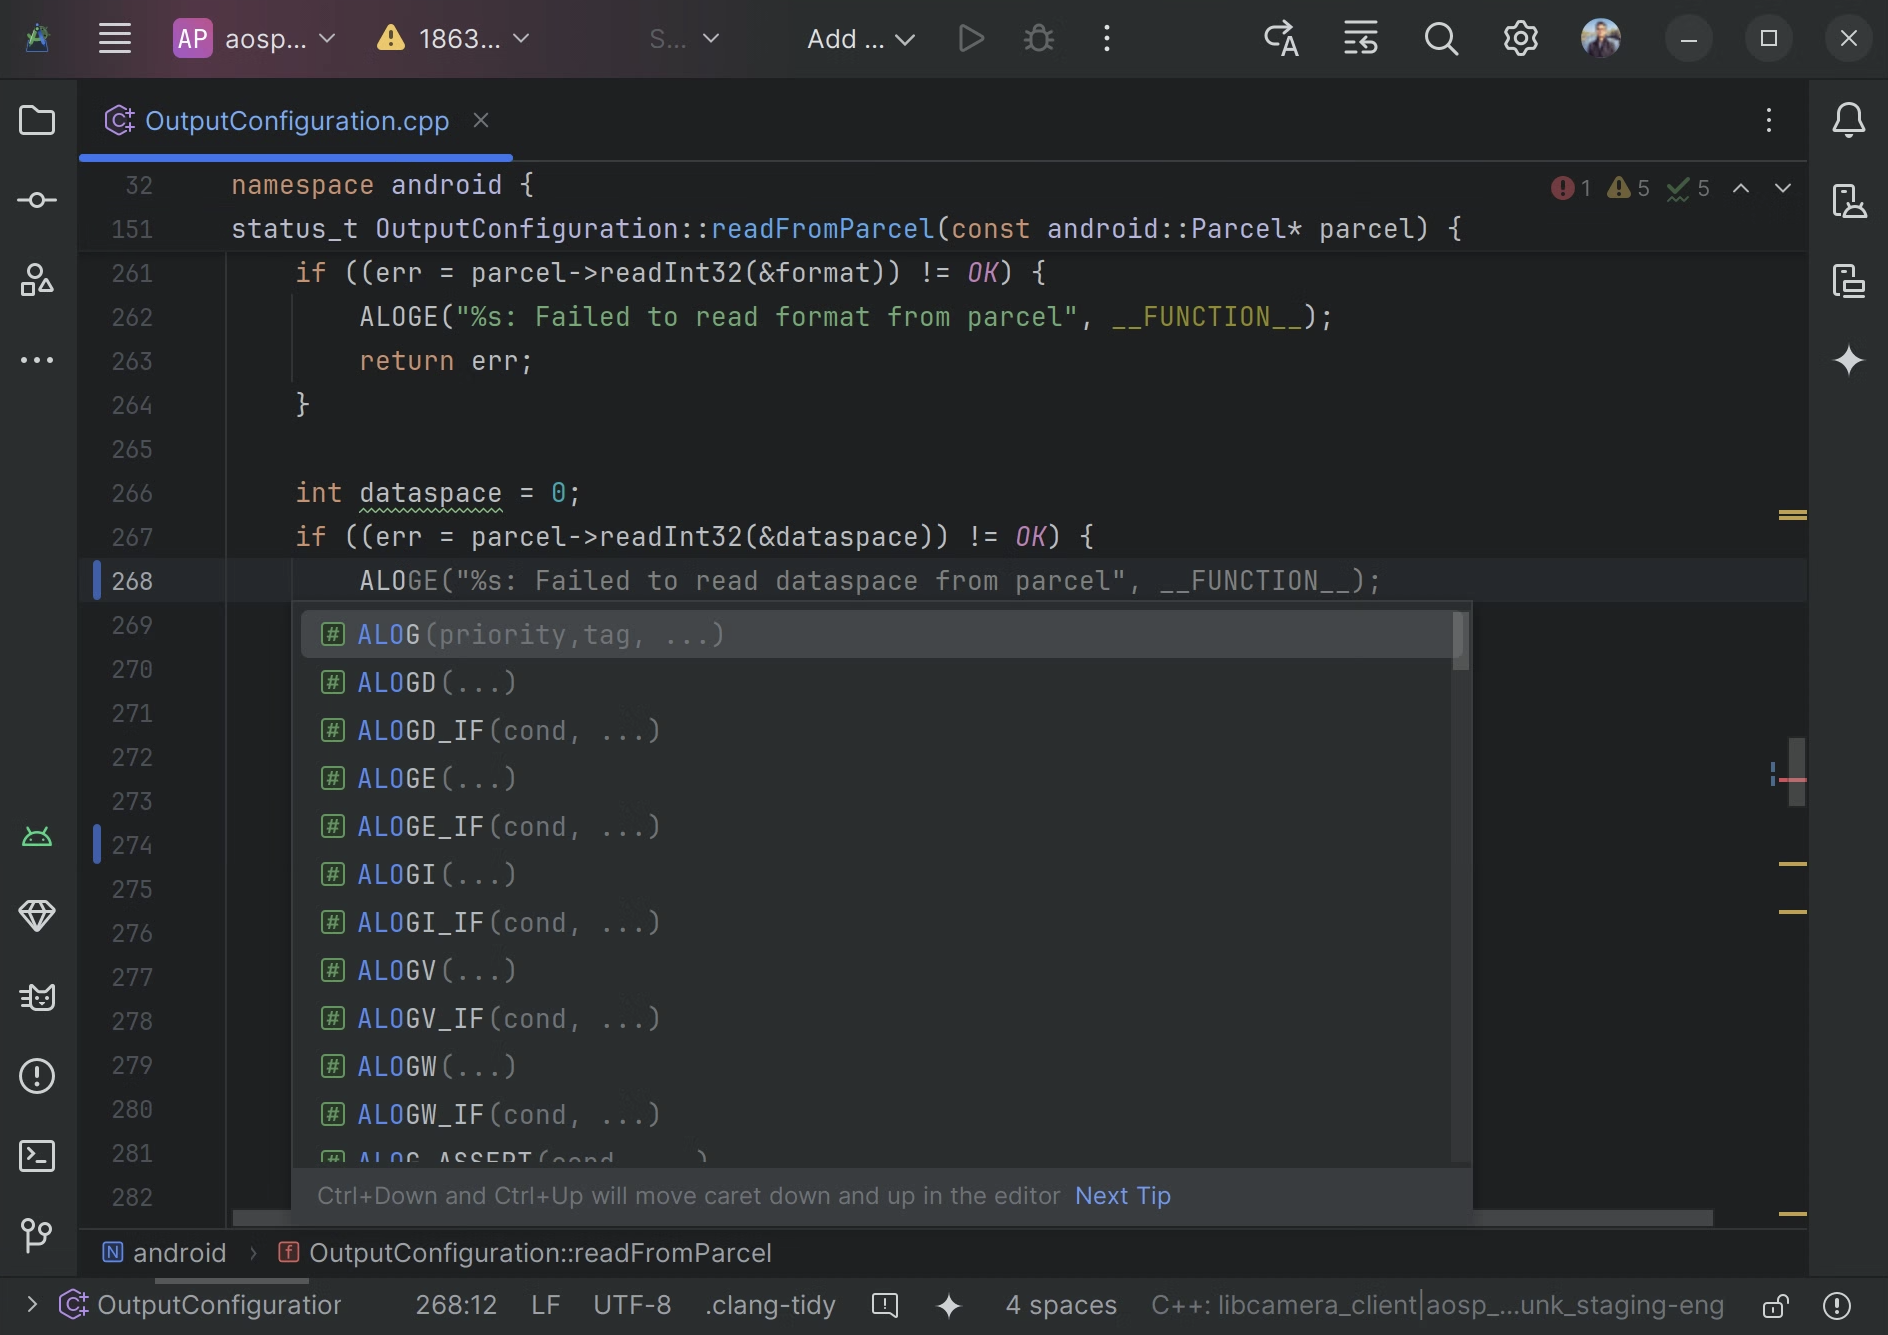Show notifications via the bell icon
Image resolution: width=1888 pixels, height=1335 pixels.
coord(1849,120)
